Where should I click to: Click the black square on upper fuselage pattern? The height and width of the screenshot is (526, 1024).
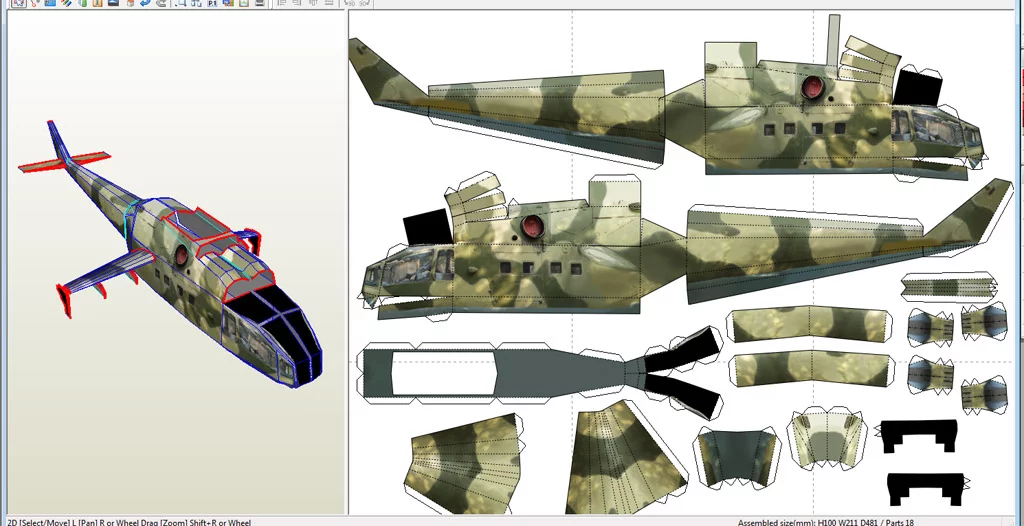click(x=918, y=86)
